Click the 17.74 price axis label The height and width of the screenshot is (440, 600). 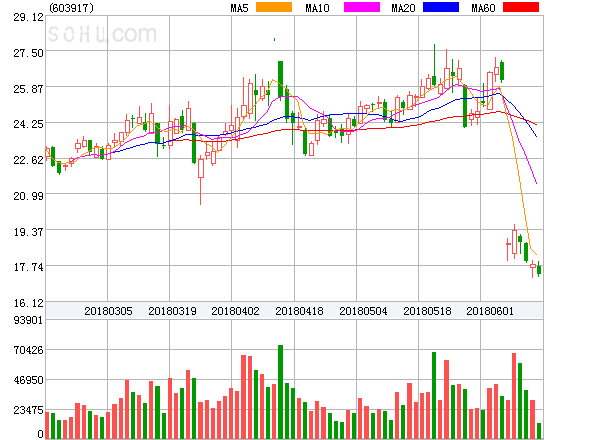pos(29,267)
